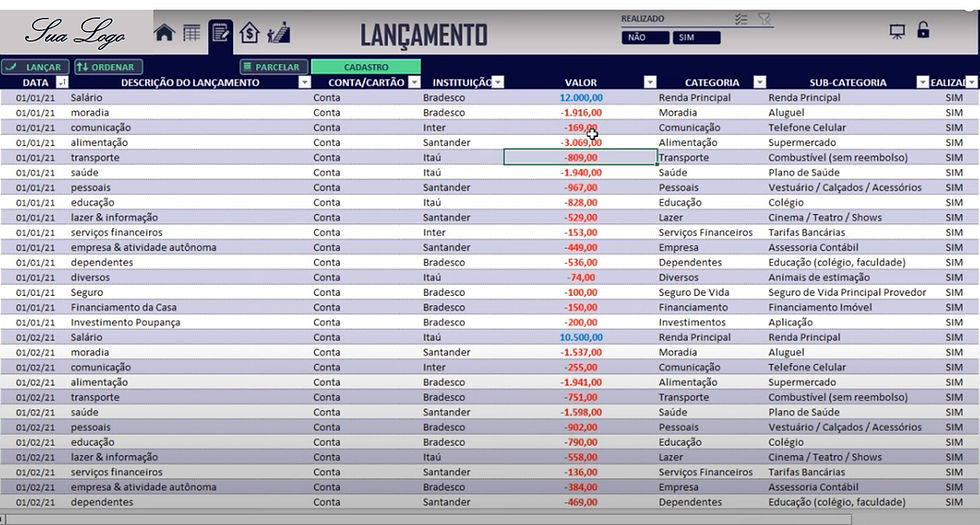
Task: Select the value cell -153,00
Action: (580, 232)
